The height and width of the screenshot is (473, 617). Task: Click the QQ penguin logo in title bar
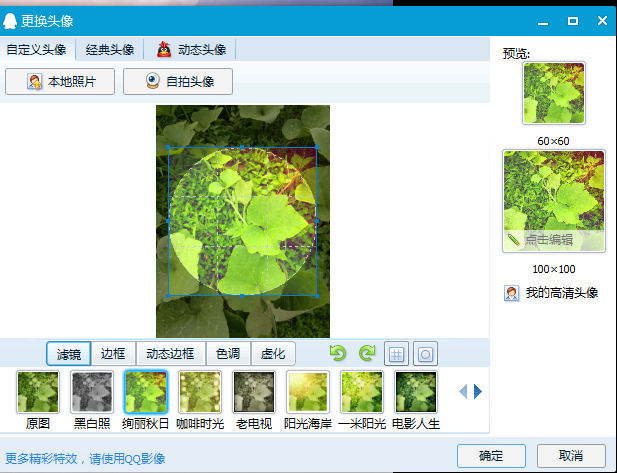[10, 20]
